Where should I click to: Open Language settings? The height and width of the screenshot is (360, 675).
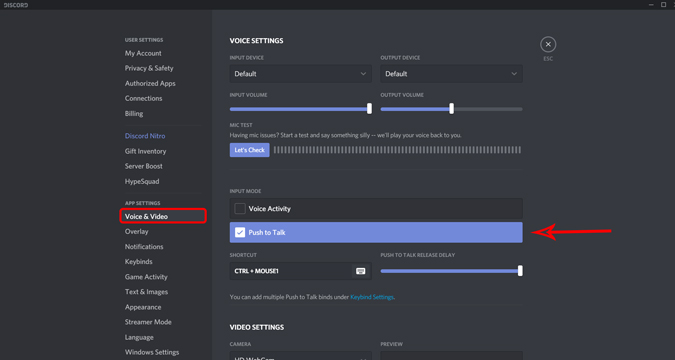click(139, 337)
